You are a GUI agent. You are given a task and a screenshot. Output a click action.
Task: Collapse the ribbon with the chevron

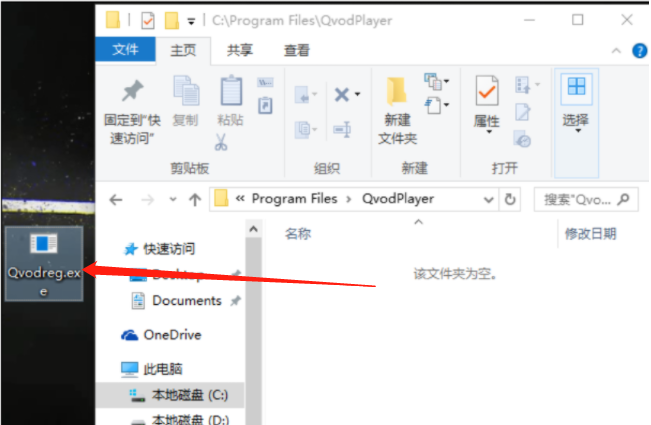pos(616,51)
